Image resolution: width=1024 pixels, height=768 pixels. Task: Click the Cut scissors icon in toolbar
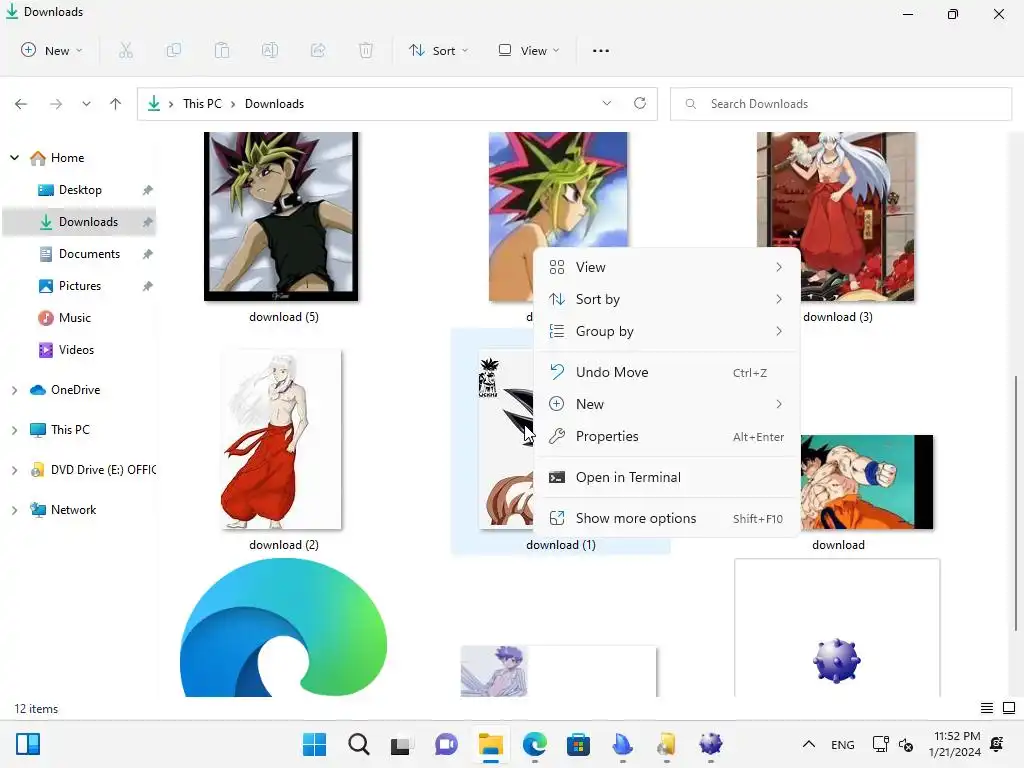(x=126, y=50)
